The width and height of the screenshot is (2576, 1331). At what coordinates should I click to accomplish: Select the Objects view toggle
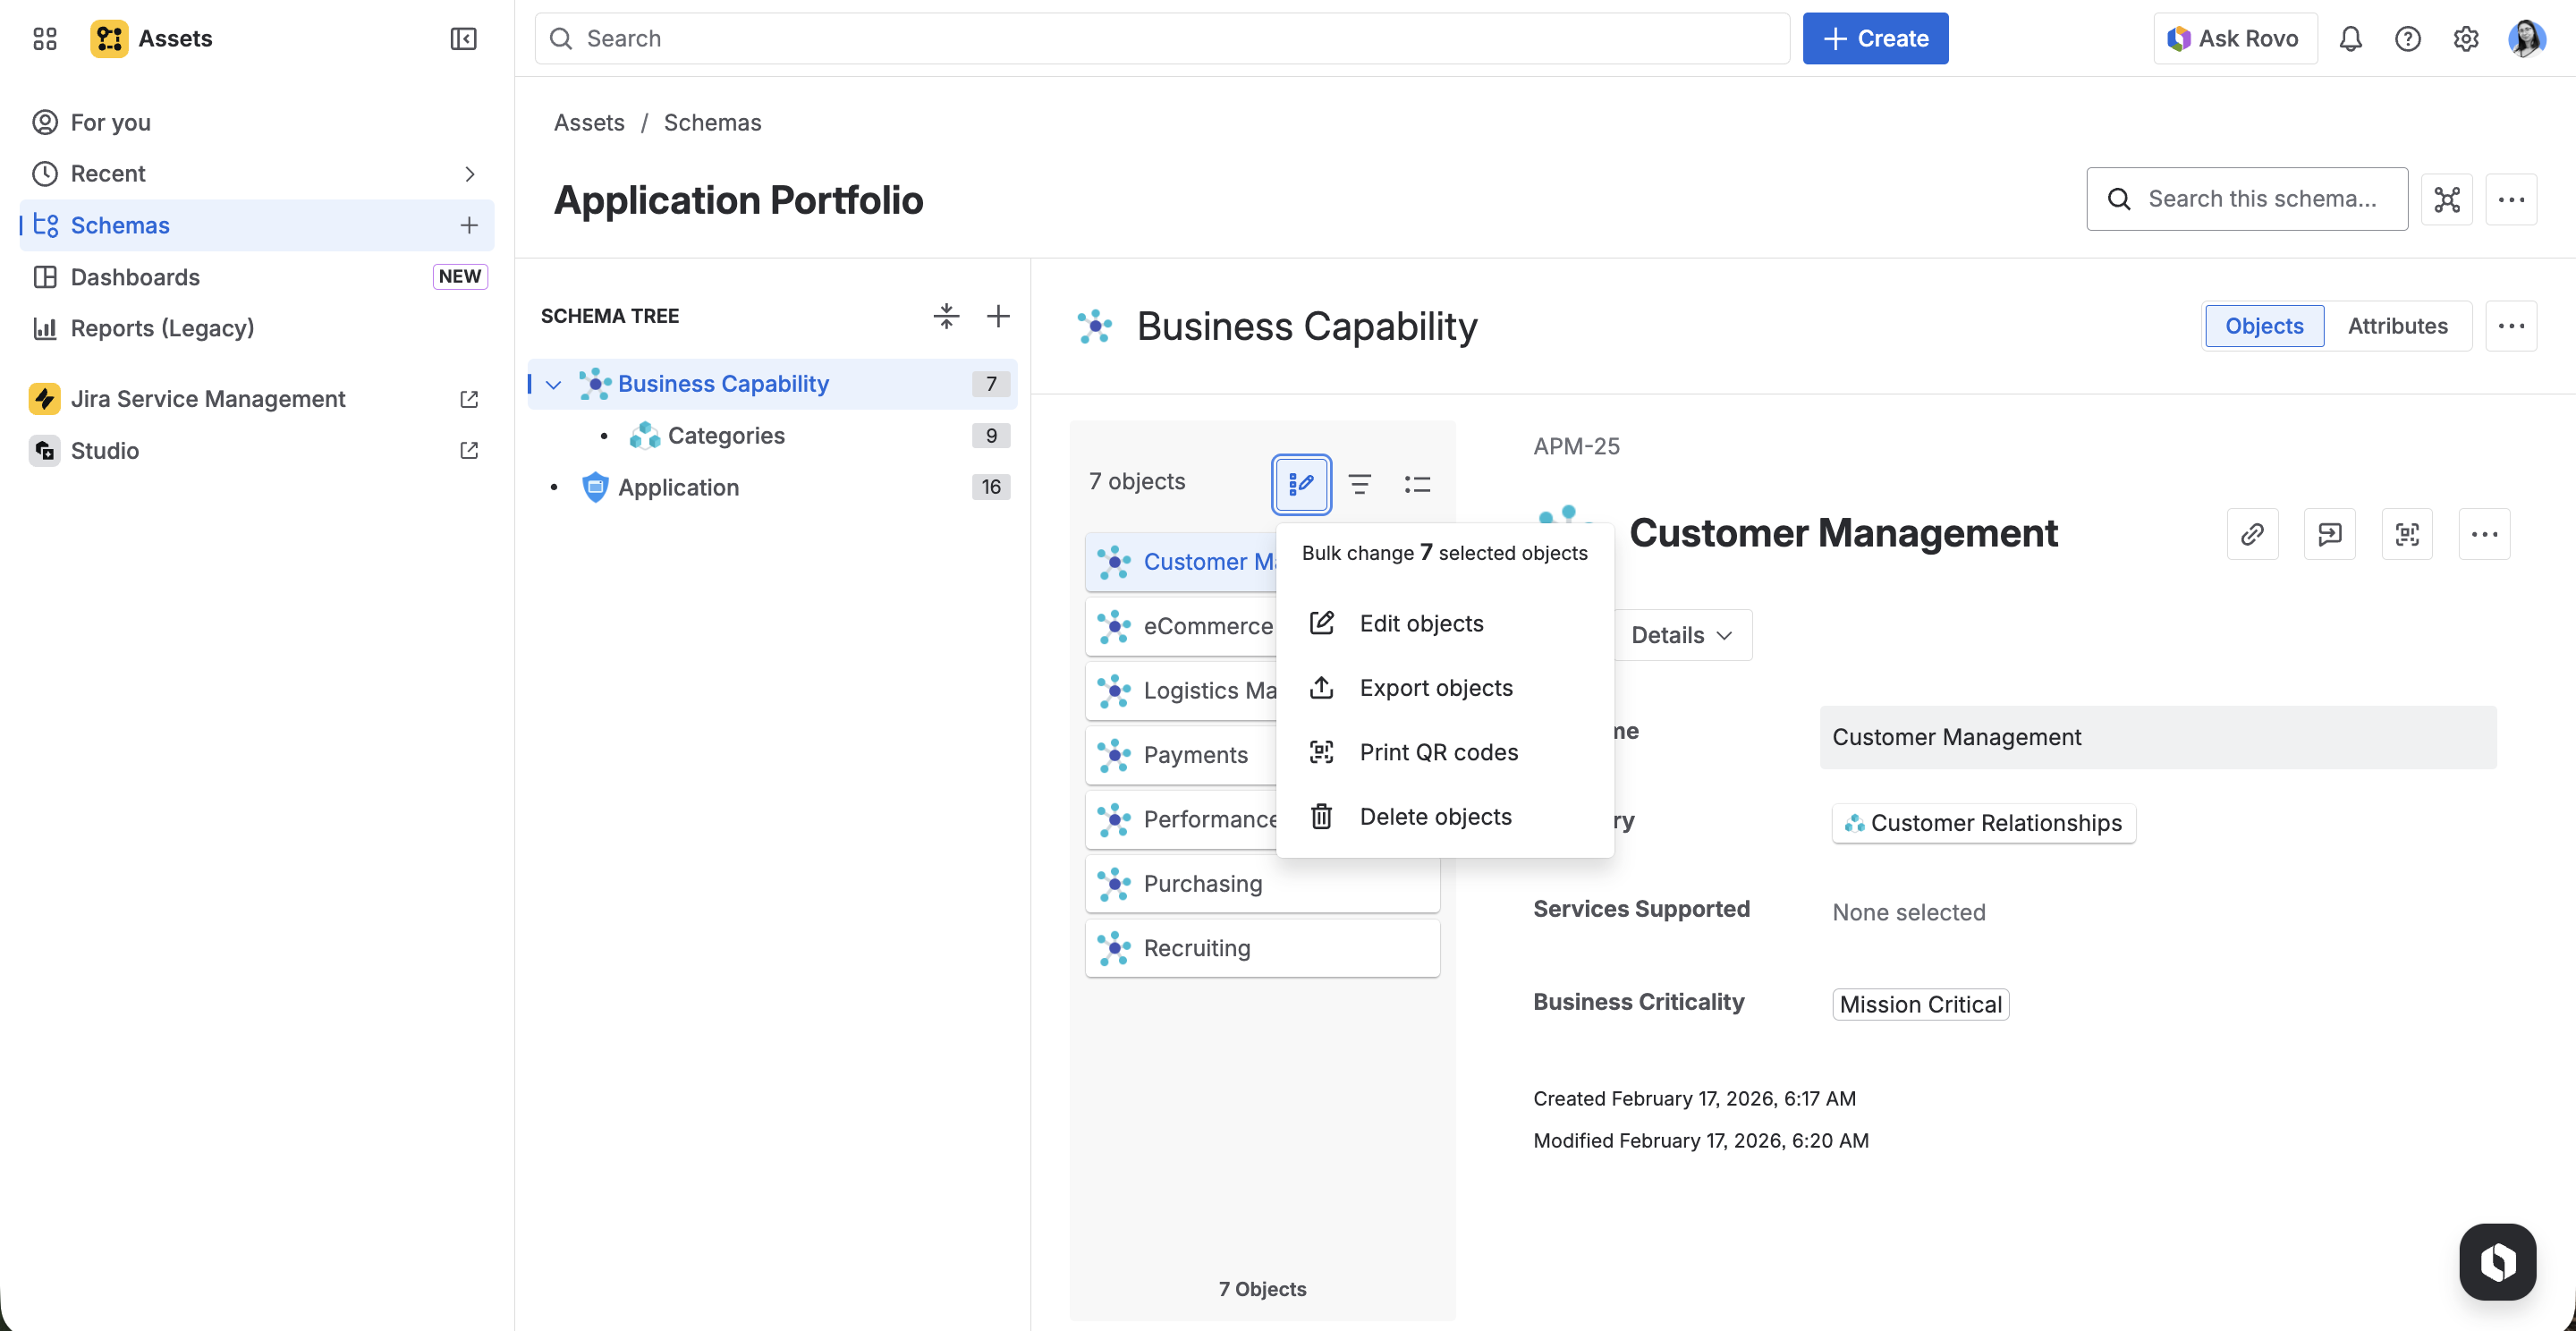tap(2264, 326)
